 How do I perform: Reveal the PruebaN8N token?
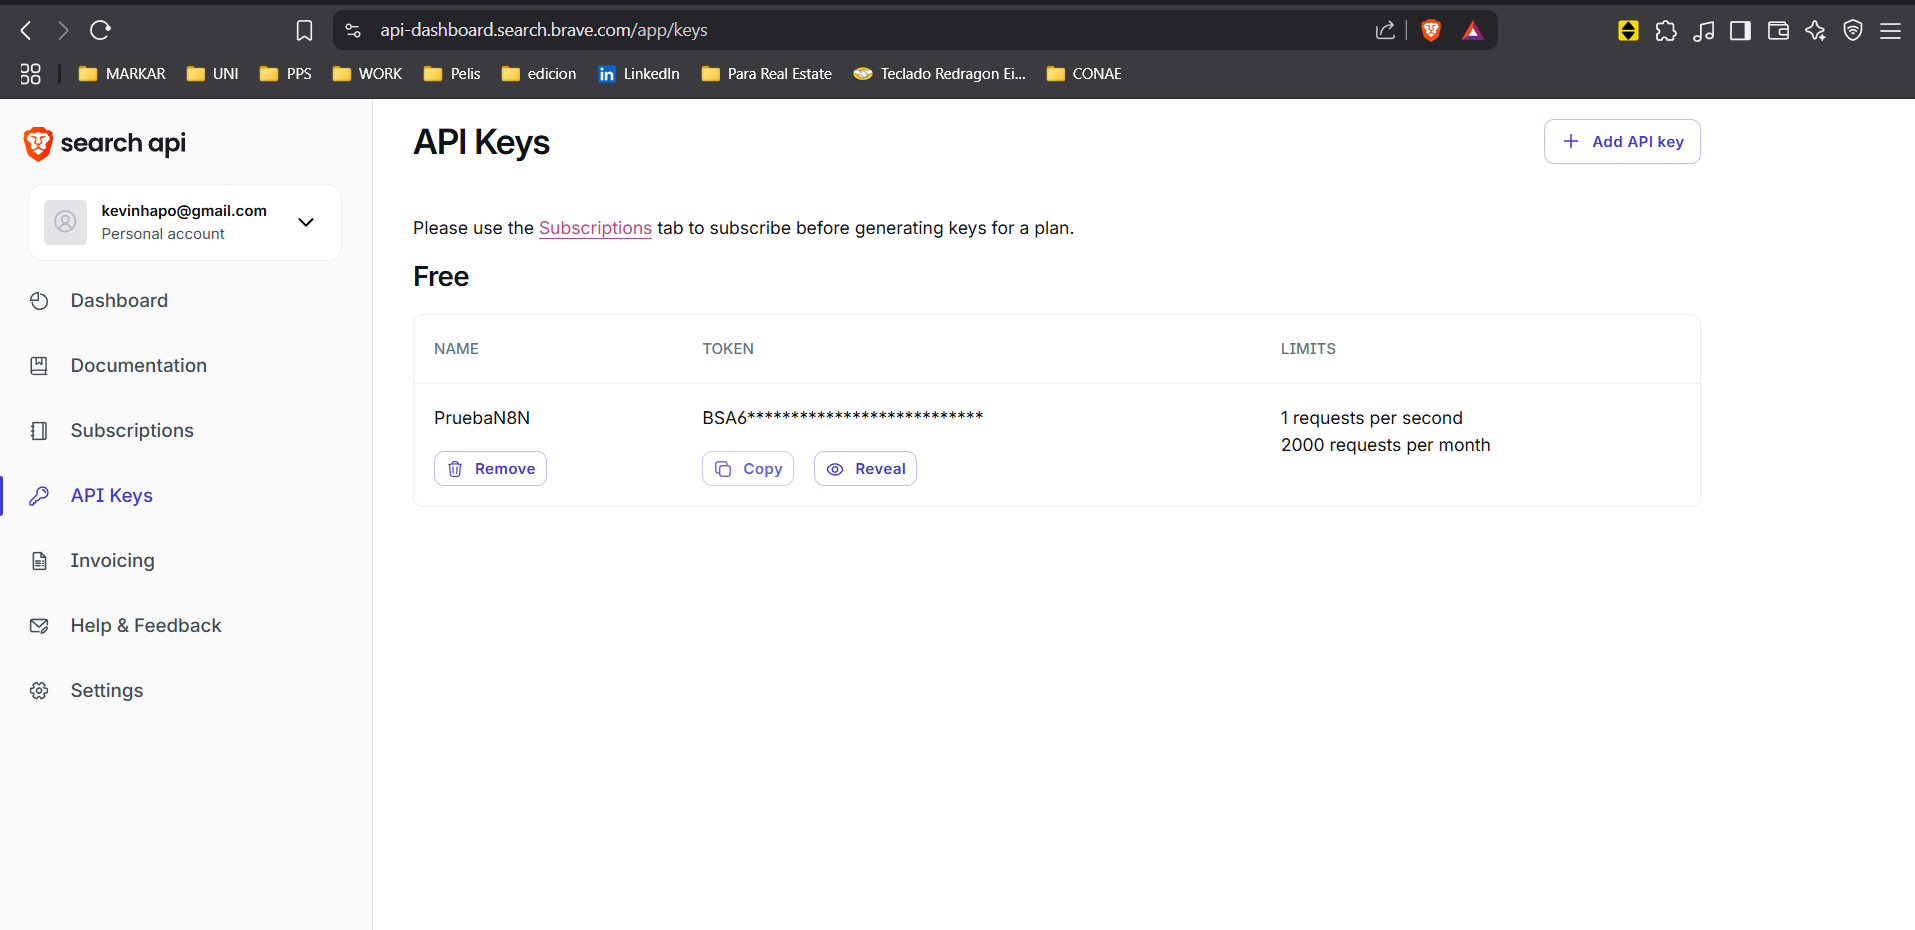click(x=865, y=469)
